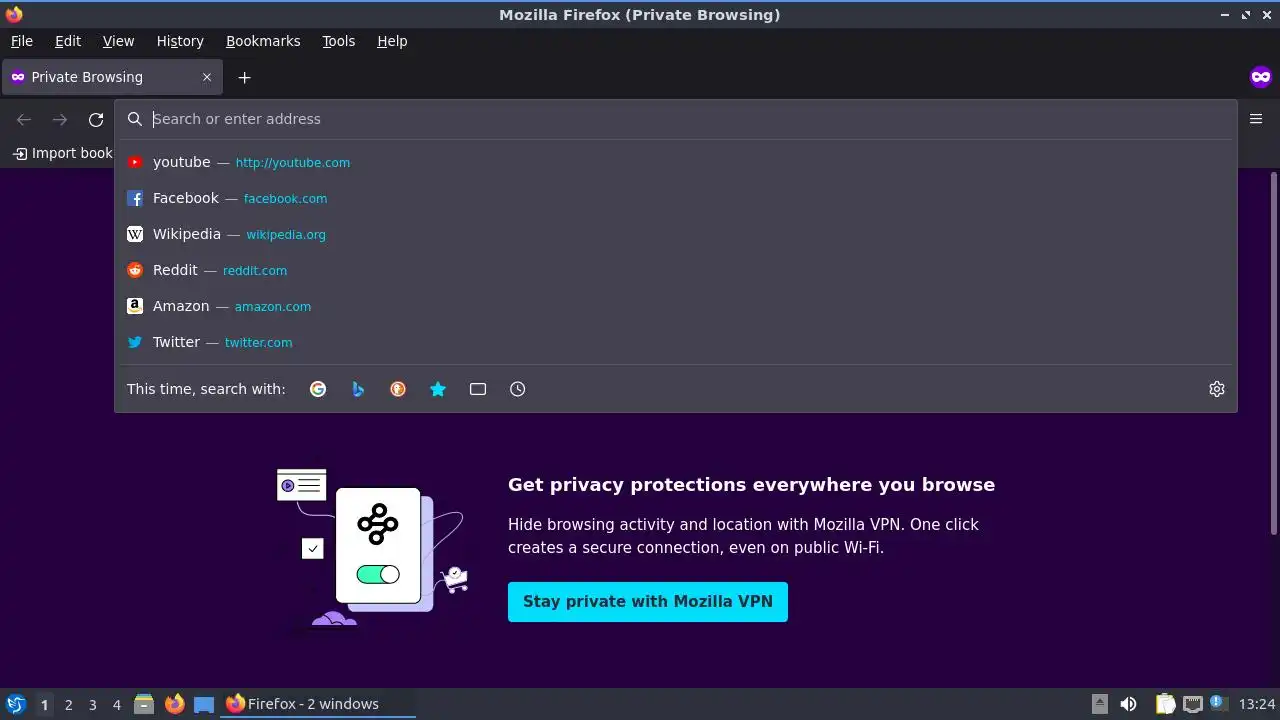Search open Tabs via rectangle icon

coord(478,389)
